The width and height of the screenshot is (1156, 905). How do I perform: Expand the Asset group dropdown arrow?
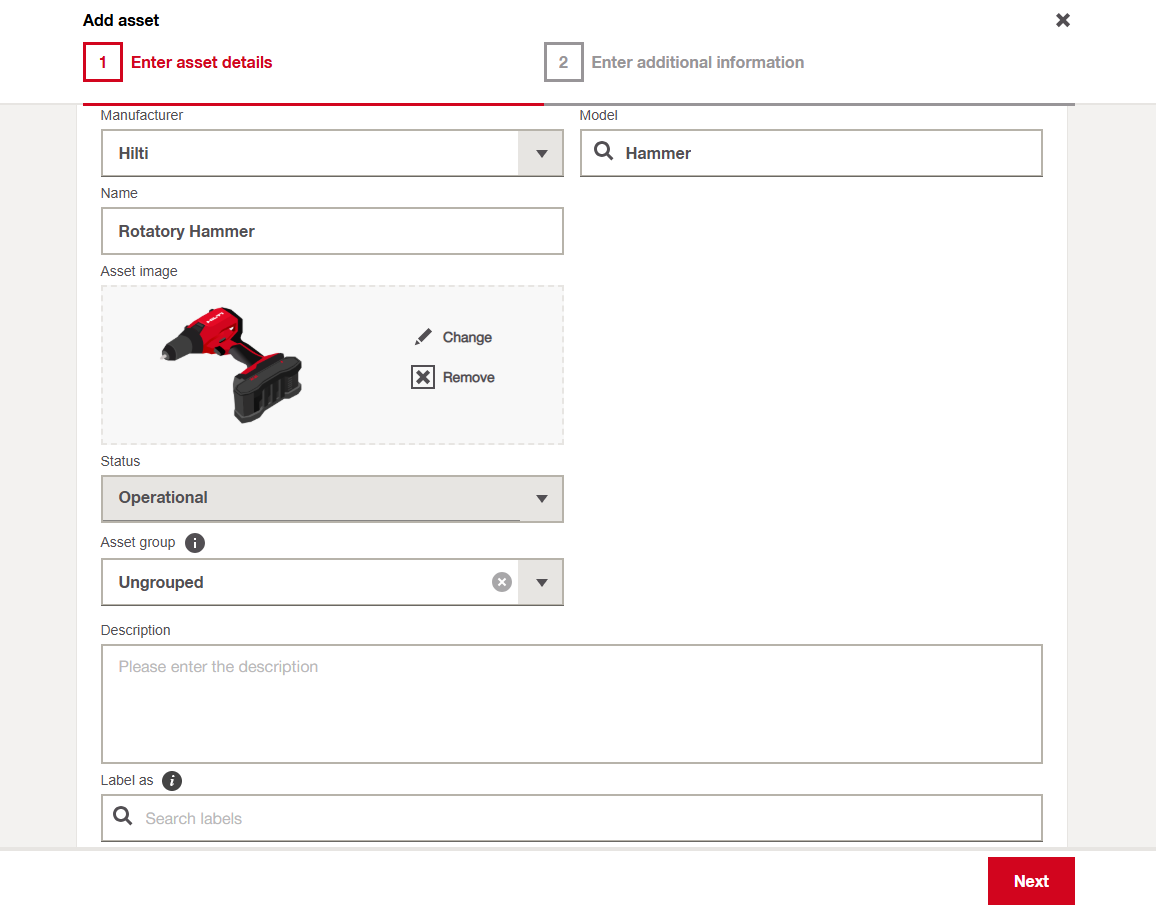[x=541, y=582]
